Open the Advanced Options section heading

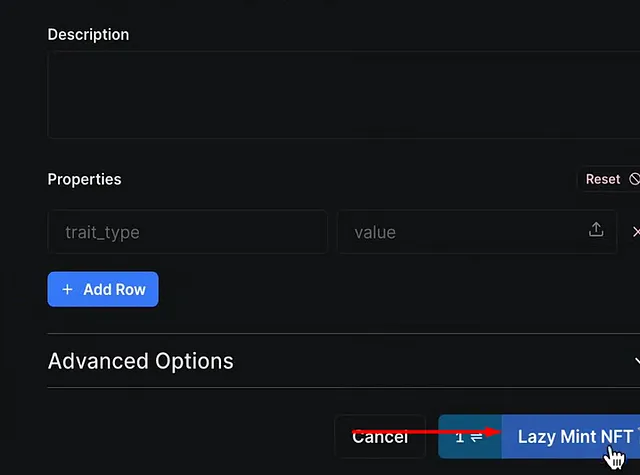[x=140, y=361]
